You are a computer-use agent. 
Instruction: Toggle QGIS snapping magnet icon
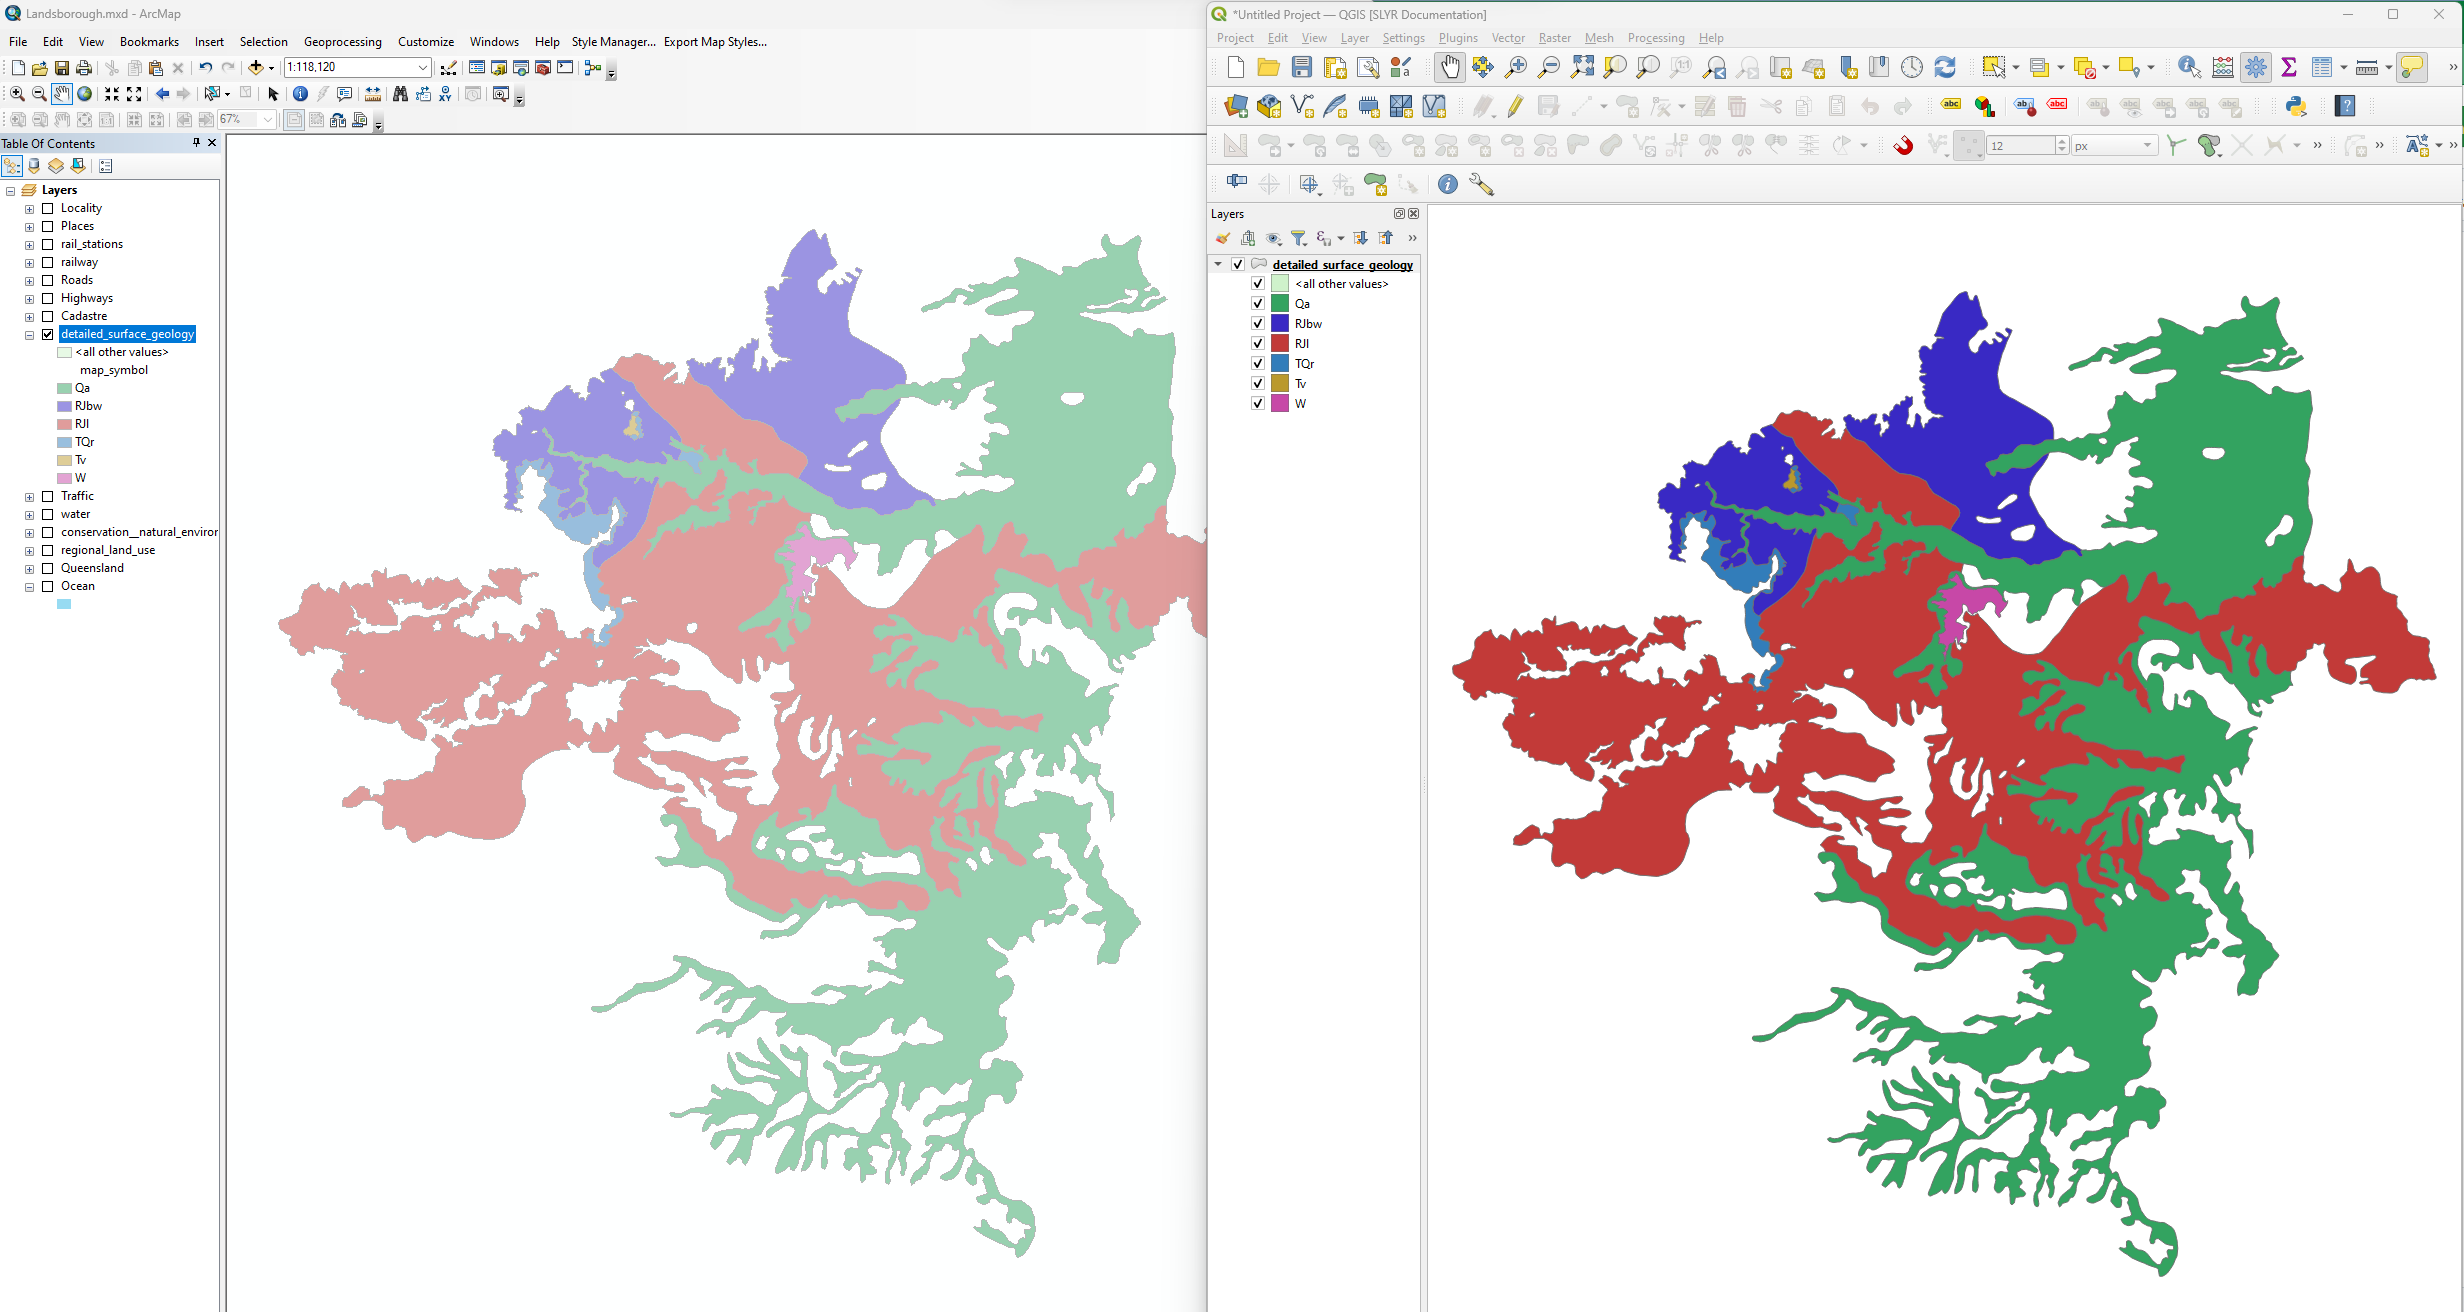click(1903, 146)
